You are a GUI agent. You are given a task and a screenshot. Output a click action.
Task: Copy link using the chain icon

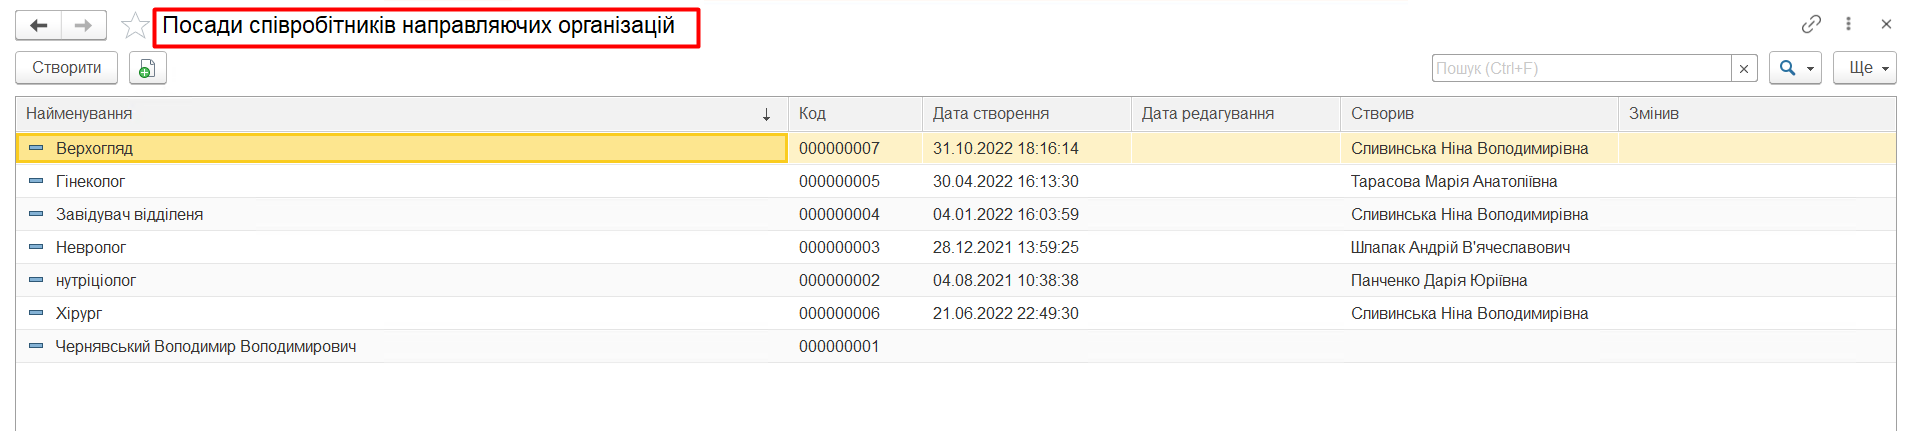pos(1811,24)
